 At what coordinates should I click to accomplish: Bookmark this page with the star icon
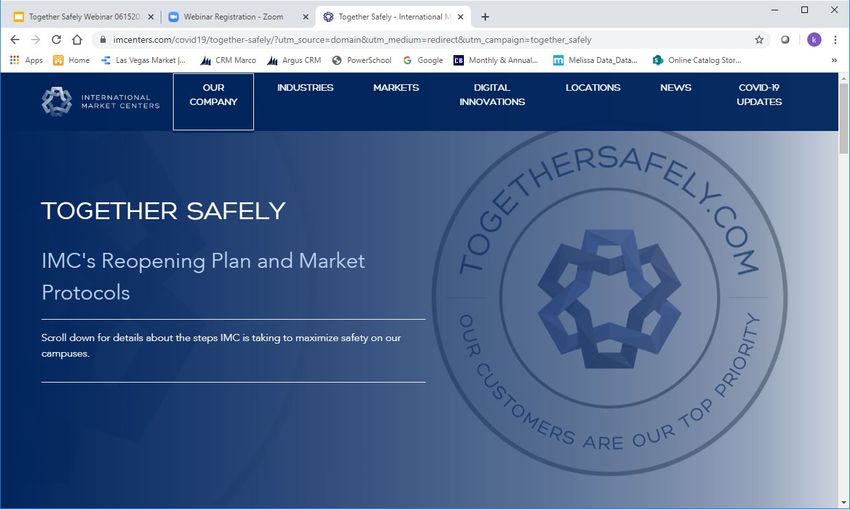759,40
